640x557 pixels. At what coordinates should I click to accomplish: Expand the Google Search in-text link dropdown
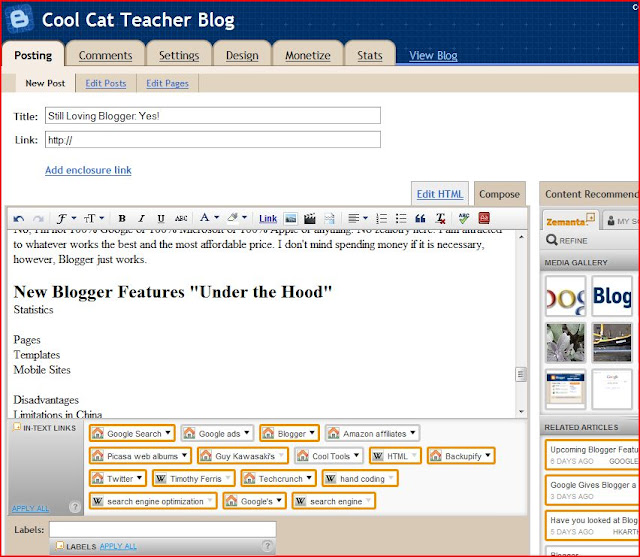(168, 433)
